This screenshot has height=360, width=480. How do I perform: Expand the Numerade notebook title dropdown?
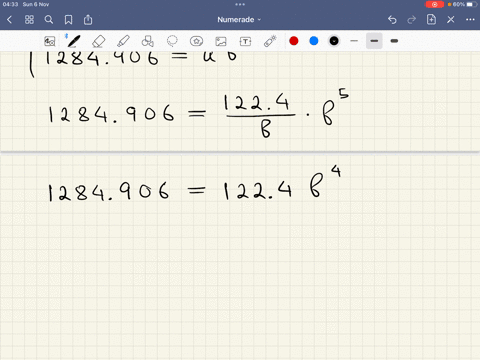click(239, 20)
